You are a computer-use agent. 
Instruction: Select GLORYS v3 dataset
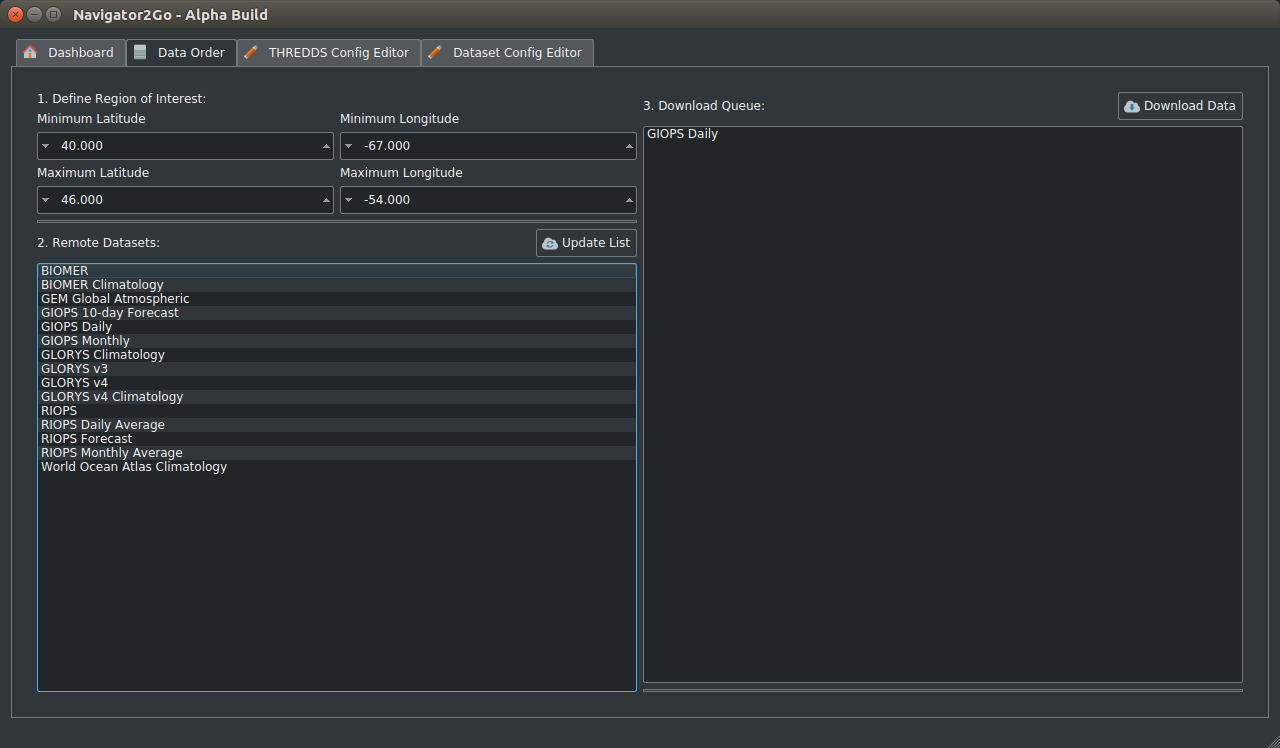pos(337,369)
